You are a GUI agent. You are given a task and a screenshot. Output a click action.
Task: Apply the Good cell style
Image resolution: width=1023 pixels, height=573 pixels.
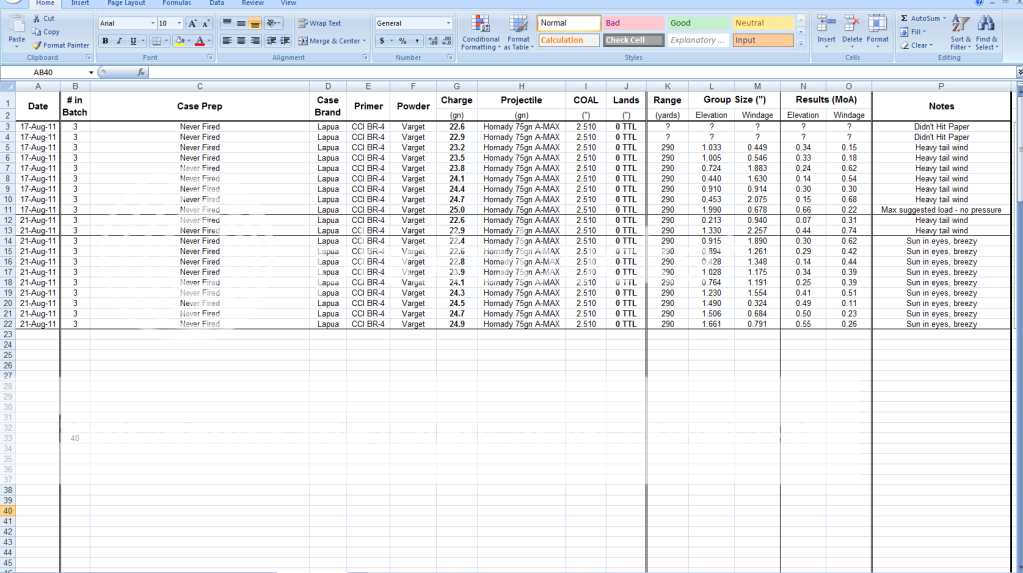(x=698, y=23)
